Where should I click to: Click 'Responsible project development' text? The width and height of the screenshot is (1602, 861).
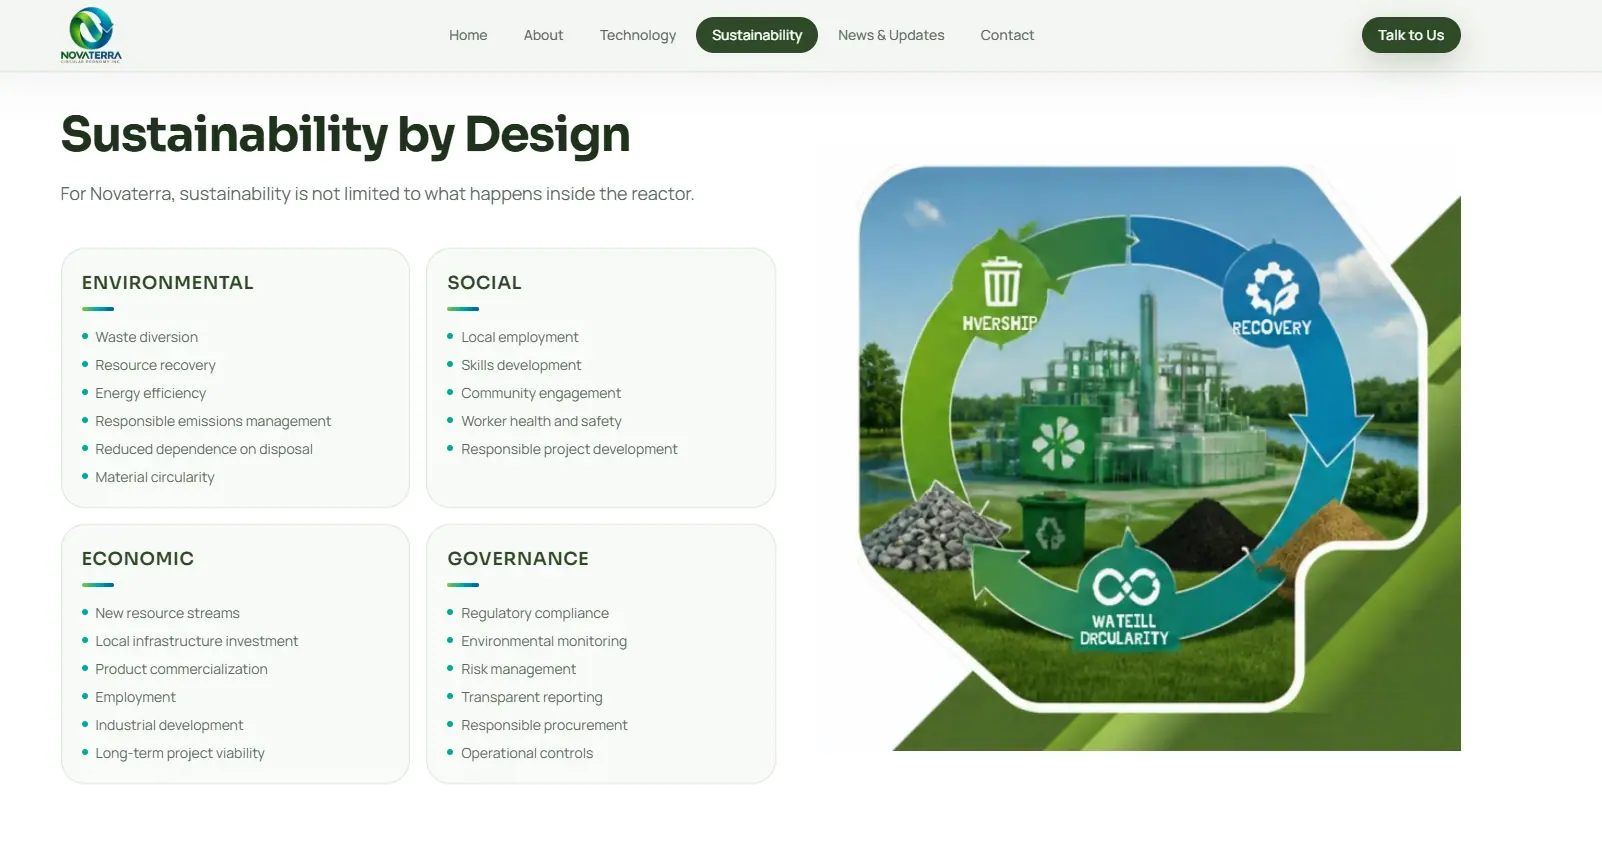(x=569, y=449)
